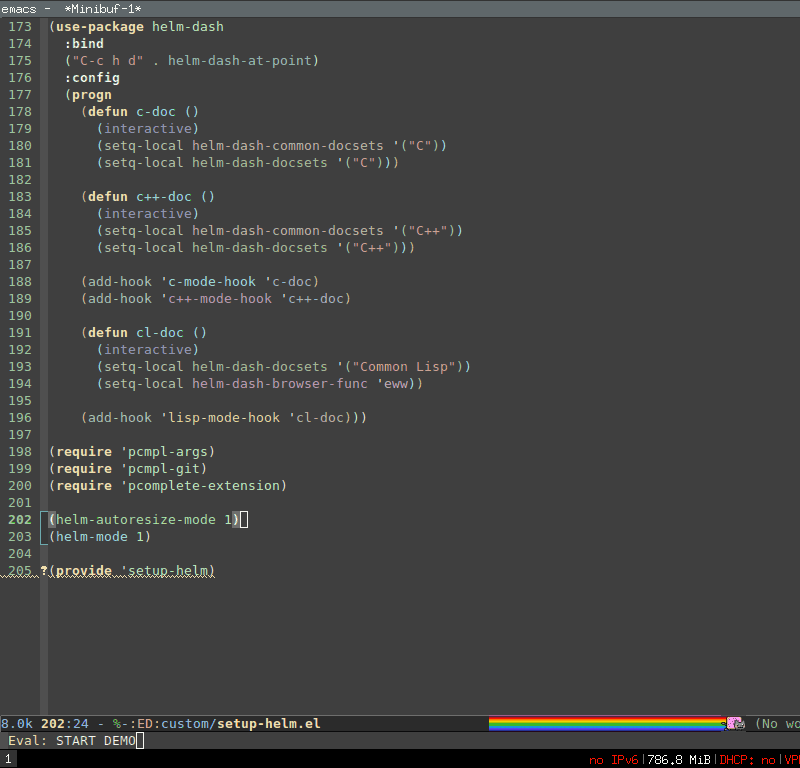Click "(provide 'setup-helm)" on line 205
The height and width of the screenshot is (768, 800).
point(132,571)
